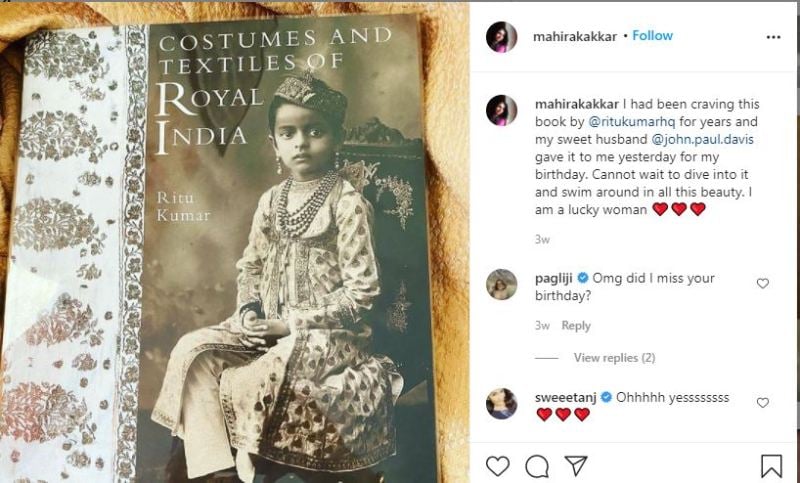Open pagliji username link
This screenshot has width=800, height=483.
click(558, 278)
